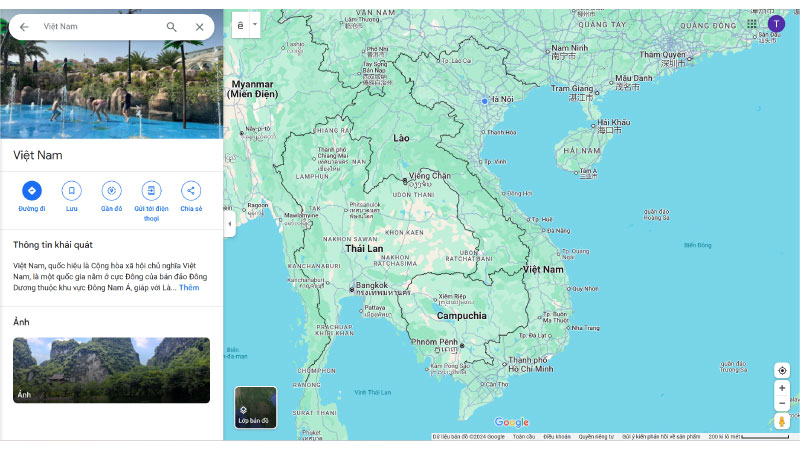Click the Tp. Vinh city label
The width and height of the screenshot is (800, 450).
click(x=495, y=162)
